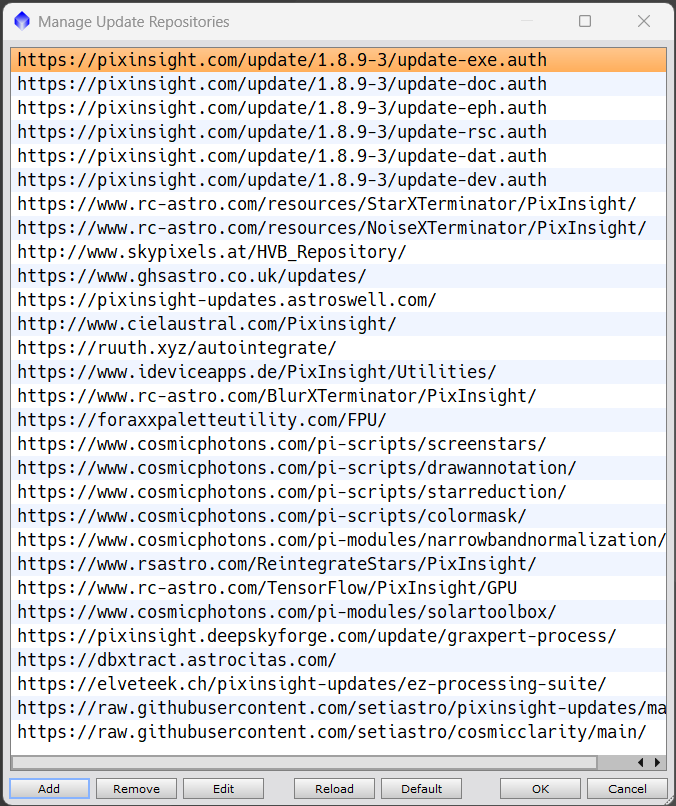Image resolution: width=676 pixels, height=806 pixels.
Task: Select the cosmicphotons drawannotation URL
Action: click(x=338, y=468)
